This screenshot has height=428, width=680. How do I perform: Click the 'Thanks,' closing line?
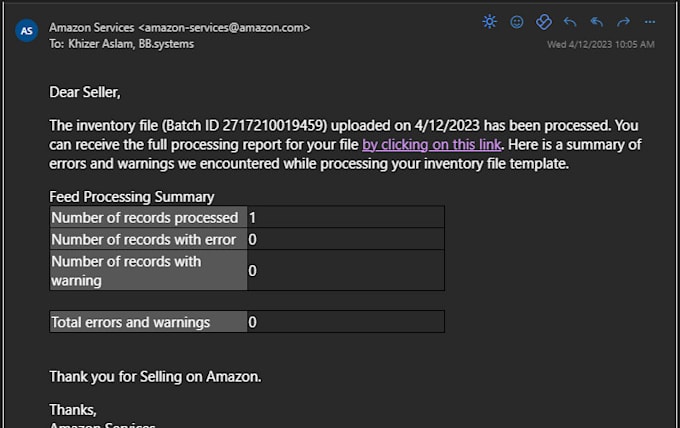coord(73,409)
